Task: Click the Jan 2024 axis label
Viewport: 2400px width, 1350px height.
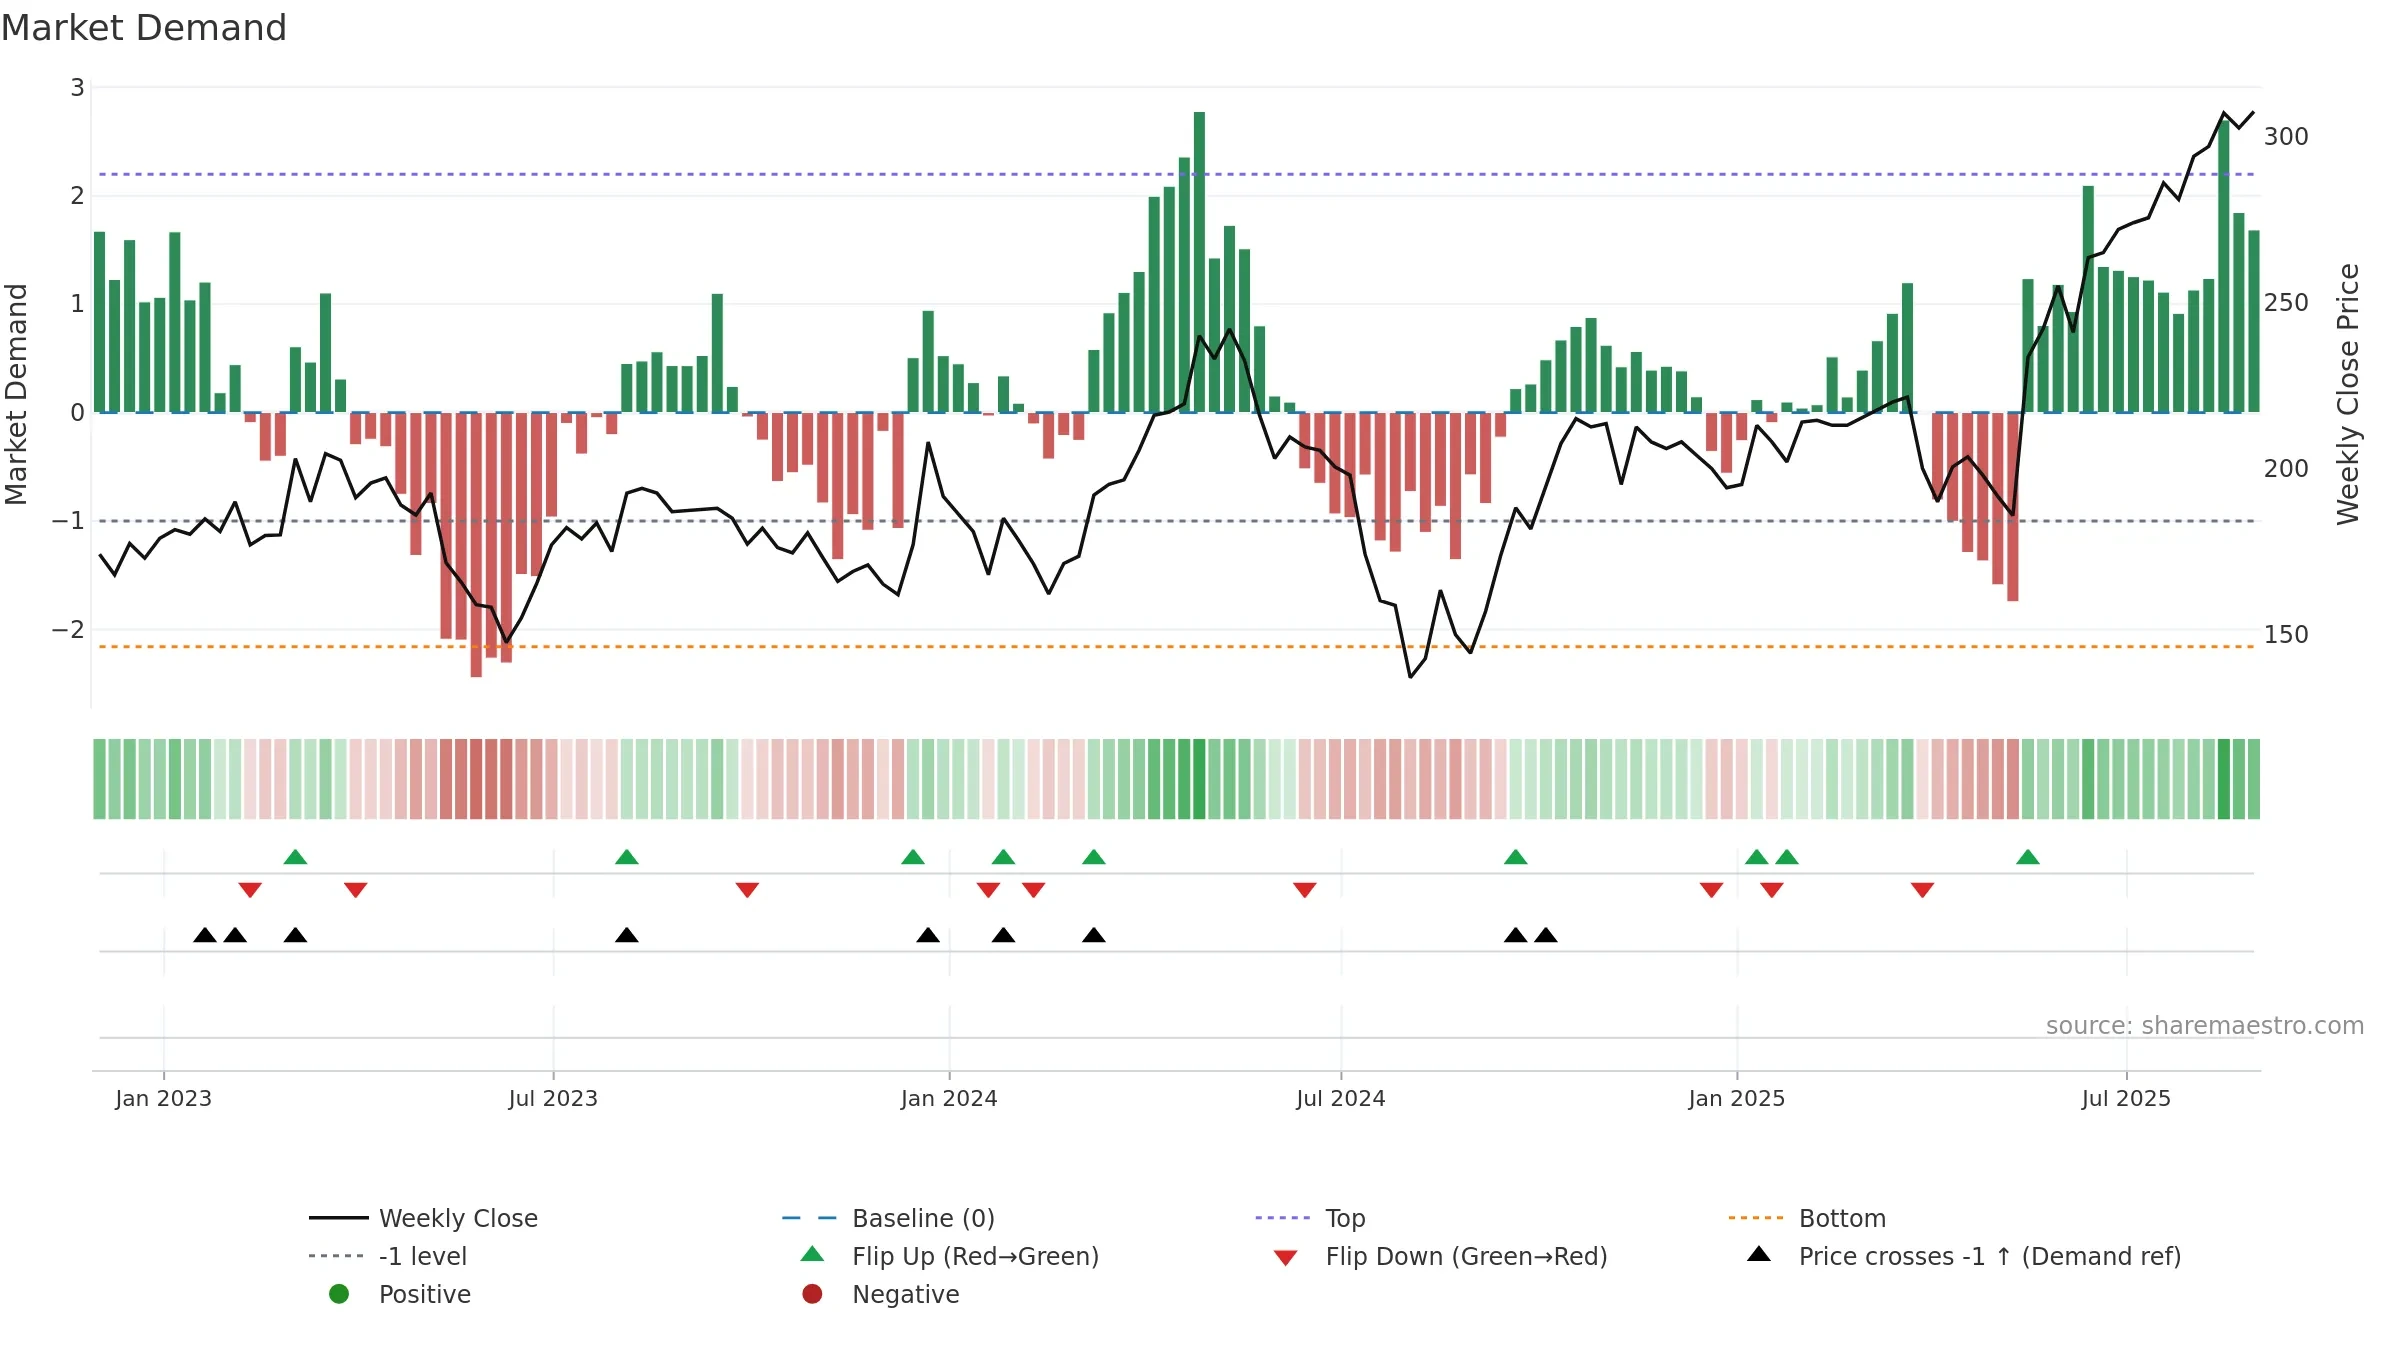Action: pos(949,1098)
